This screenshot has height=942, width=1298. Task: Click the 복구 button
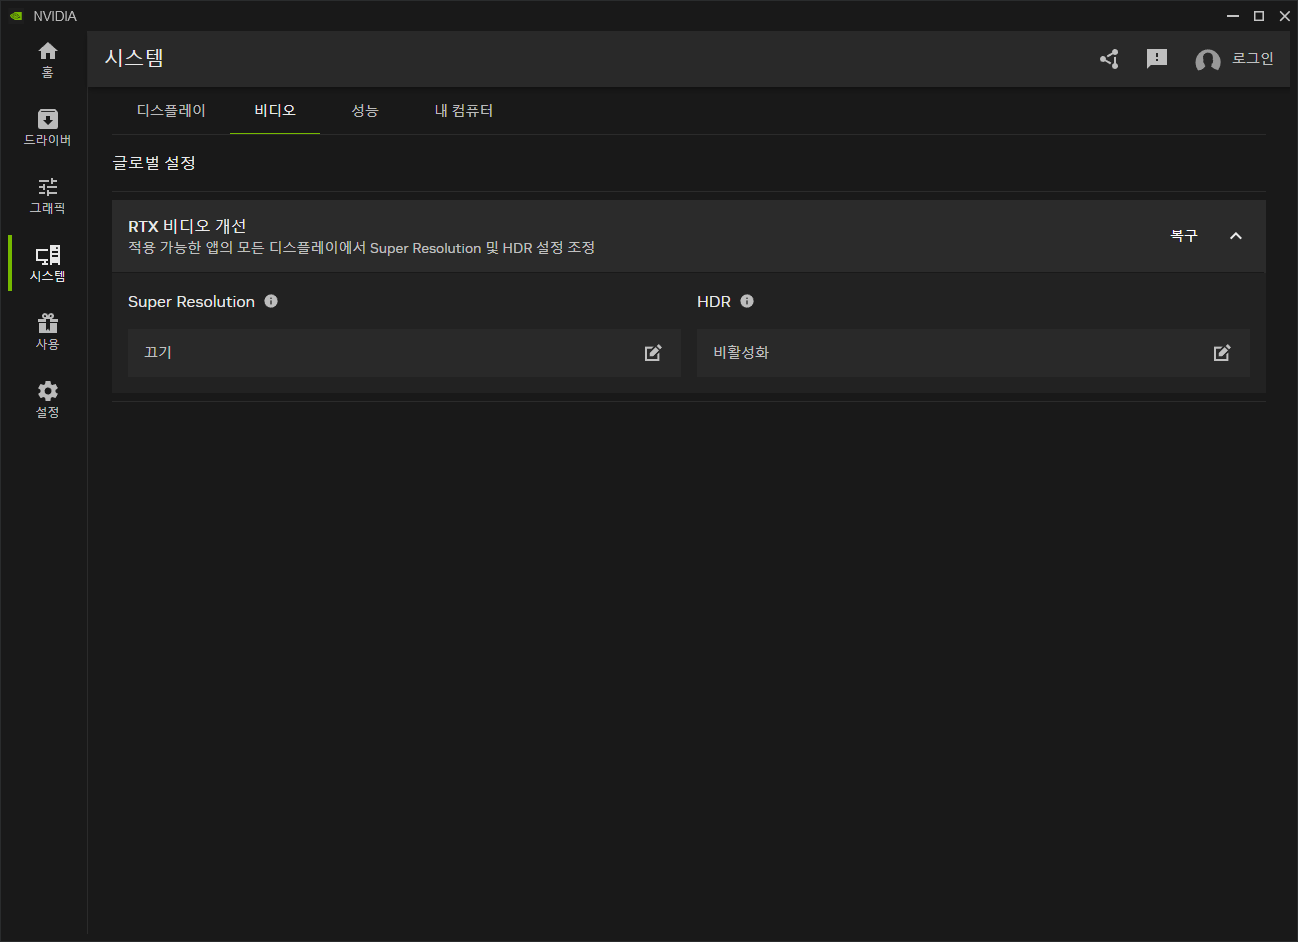click(1184, 236)
